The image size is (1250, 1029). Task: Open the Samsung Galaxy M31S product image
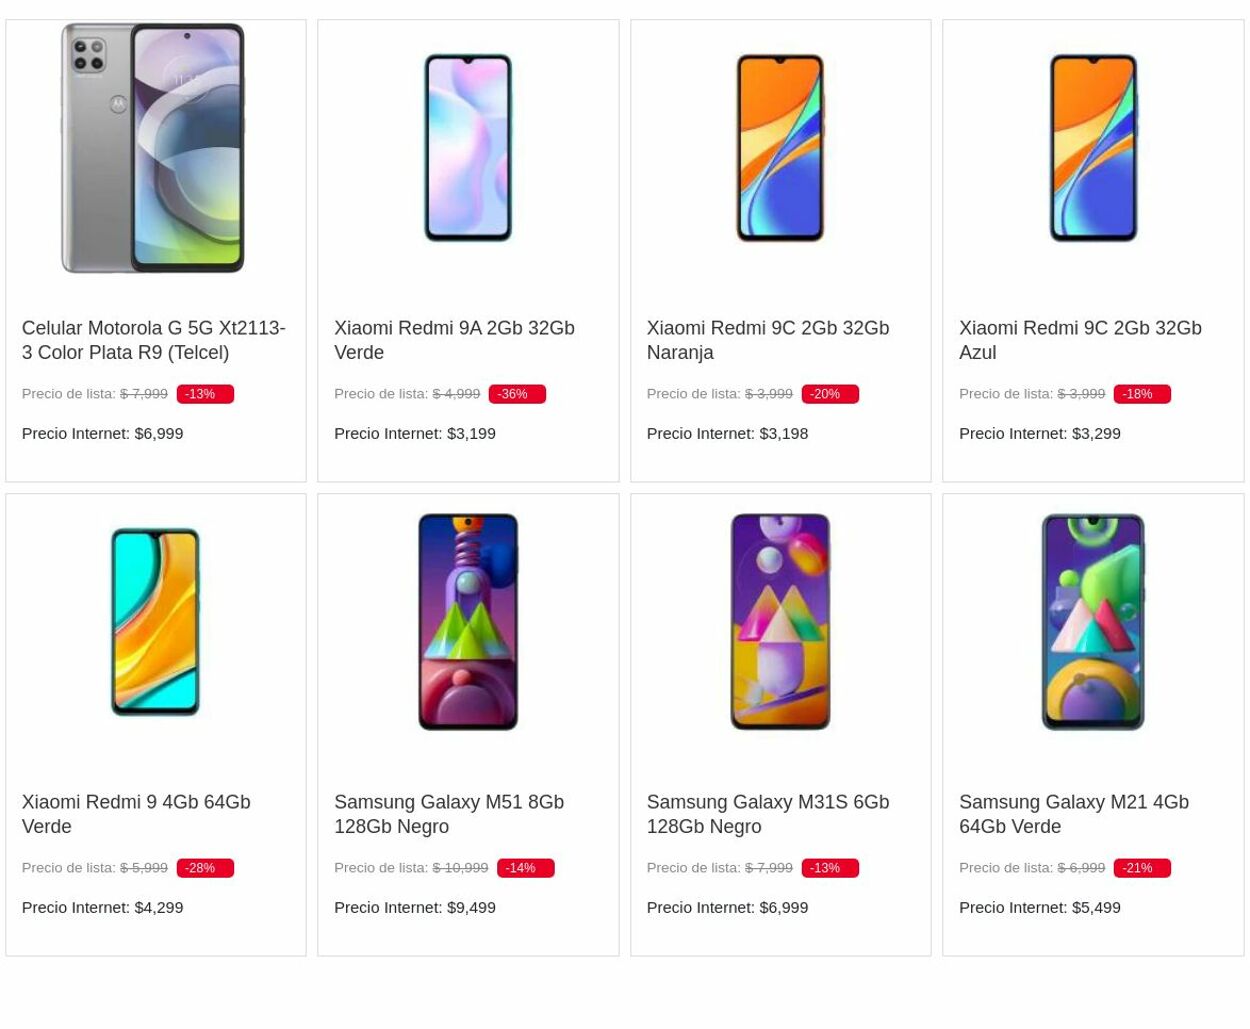[x=780, y=622]
